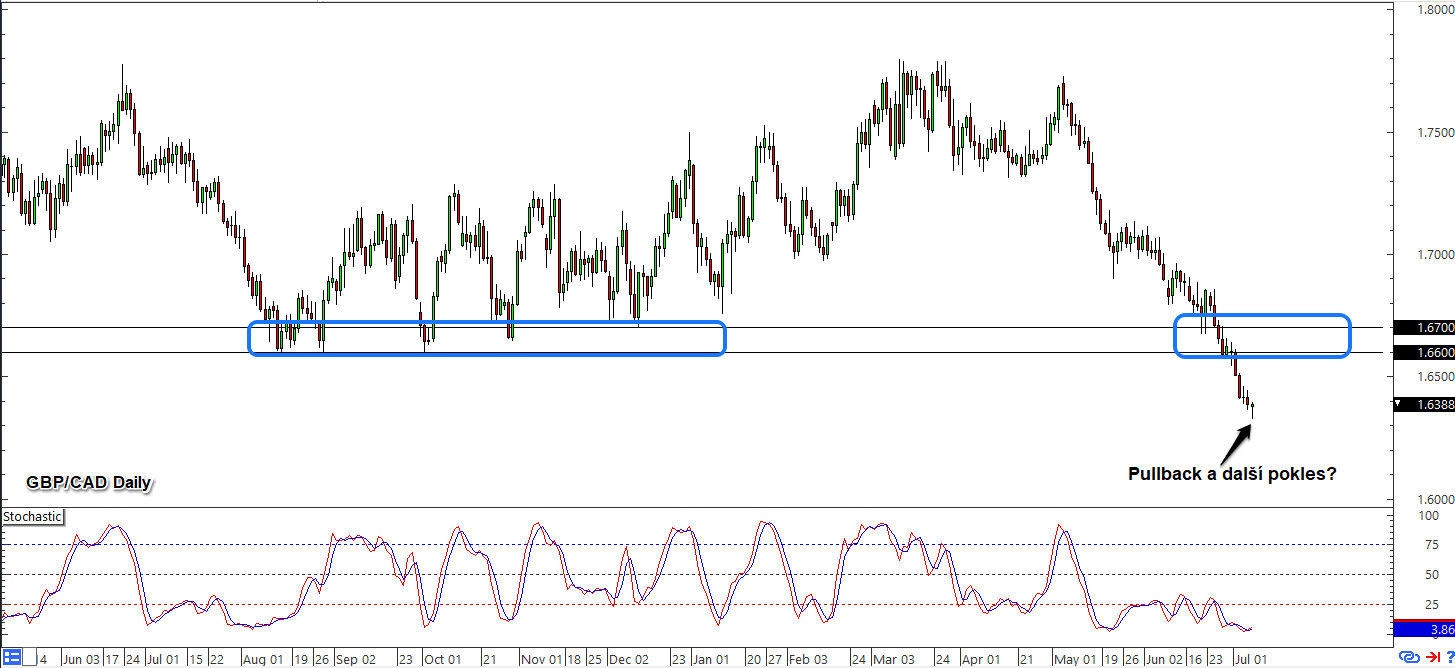Click the stochastic value label 3.86
The width and height of the screenshot is (1455, 668).
(x=1426, y=630)
